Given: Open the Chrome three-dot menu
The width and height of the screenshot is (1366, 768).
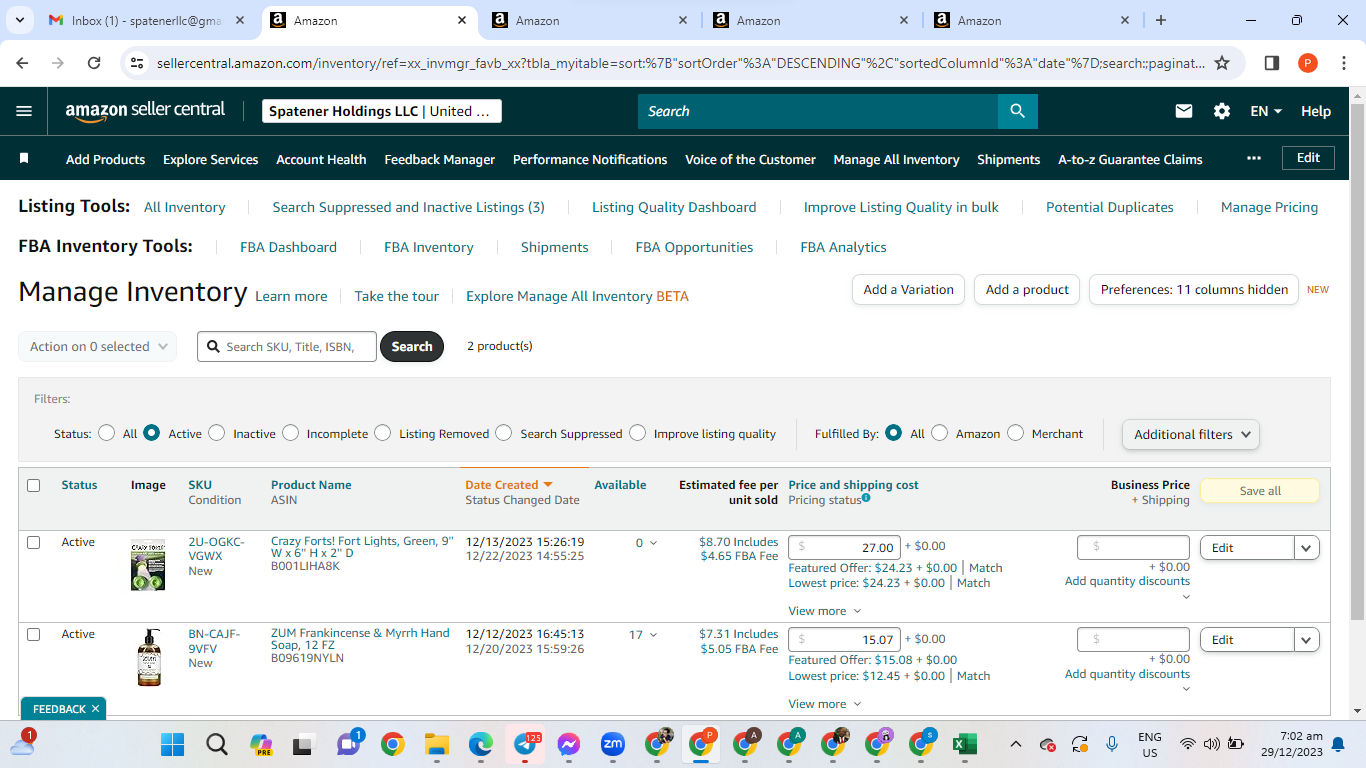Looking at the screenshot, I should [x=1343, y=63].
